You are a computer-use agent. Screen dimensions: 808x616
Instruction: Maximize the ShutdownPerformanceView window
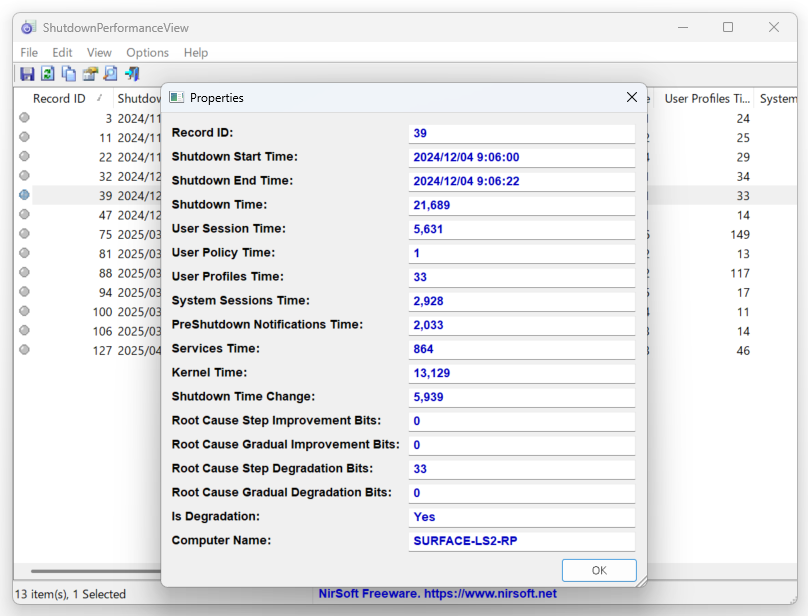click(728, 27)
